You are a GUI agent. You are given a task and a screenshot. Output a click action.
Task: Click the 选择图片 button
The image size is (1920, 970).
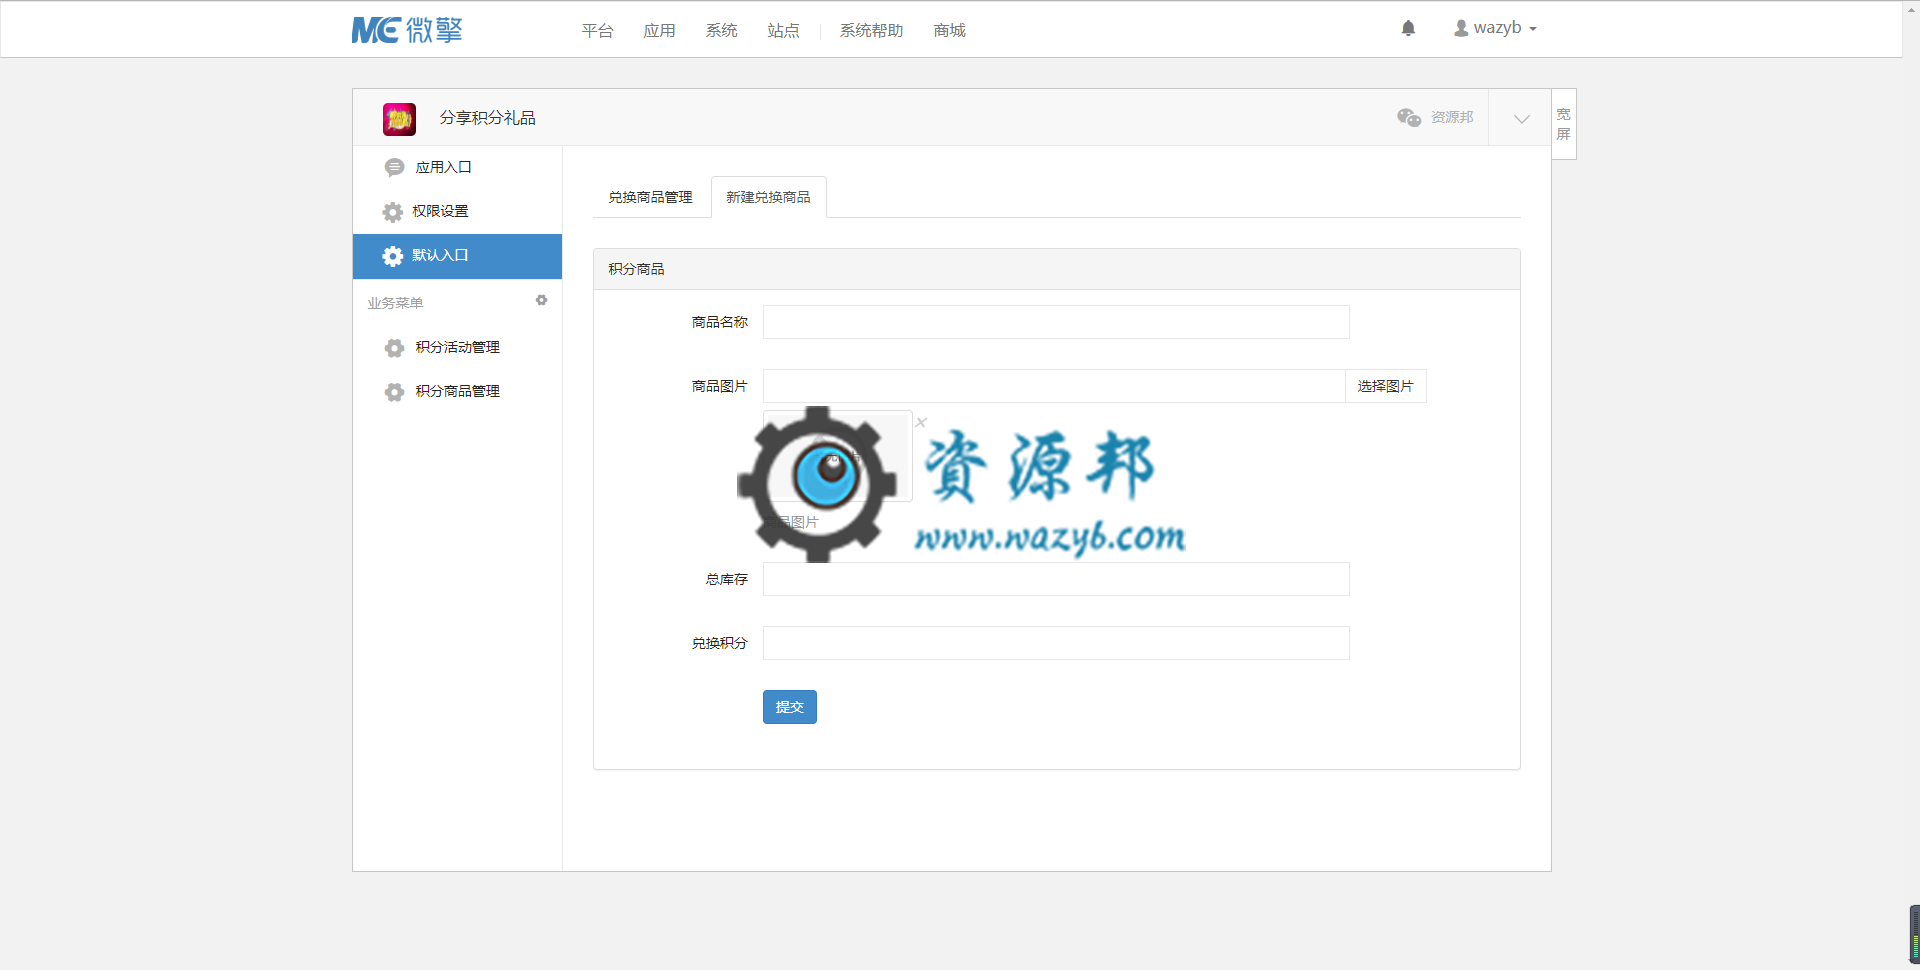click(x=1385, y=386)
